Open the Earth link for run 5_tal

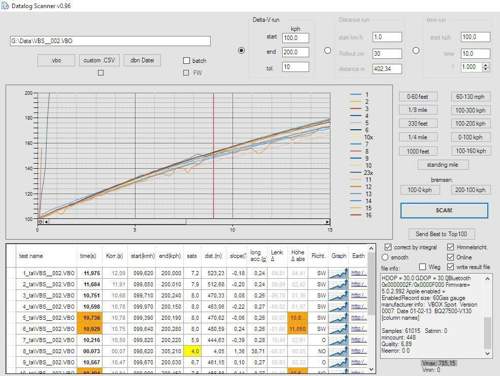[x=358, y=318]
